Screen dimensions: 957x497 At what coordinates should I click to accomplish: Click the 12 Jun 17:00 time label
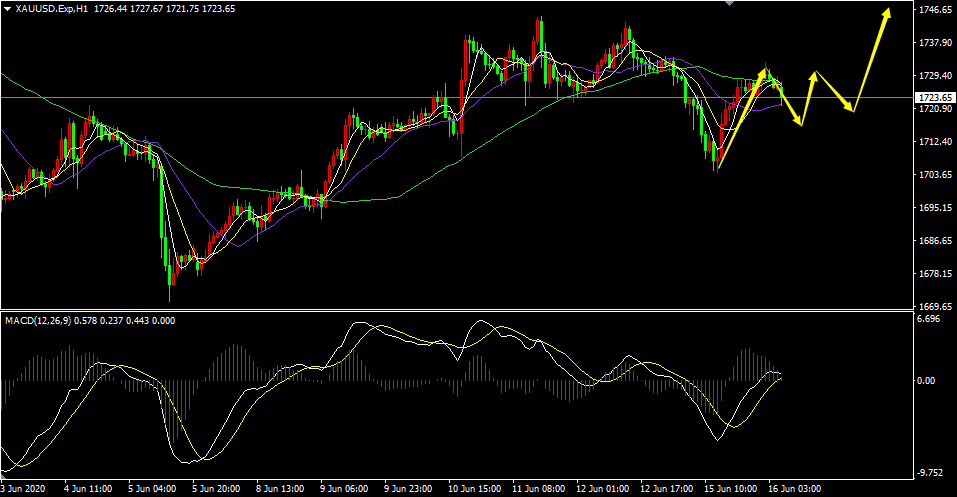tap(666, 489)
